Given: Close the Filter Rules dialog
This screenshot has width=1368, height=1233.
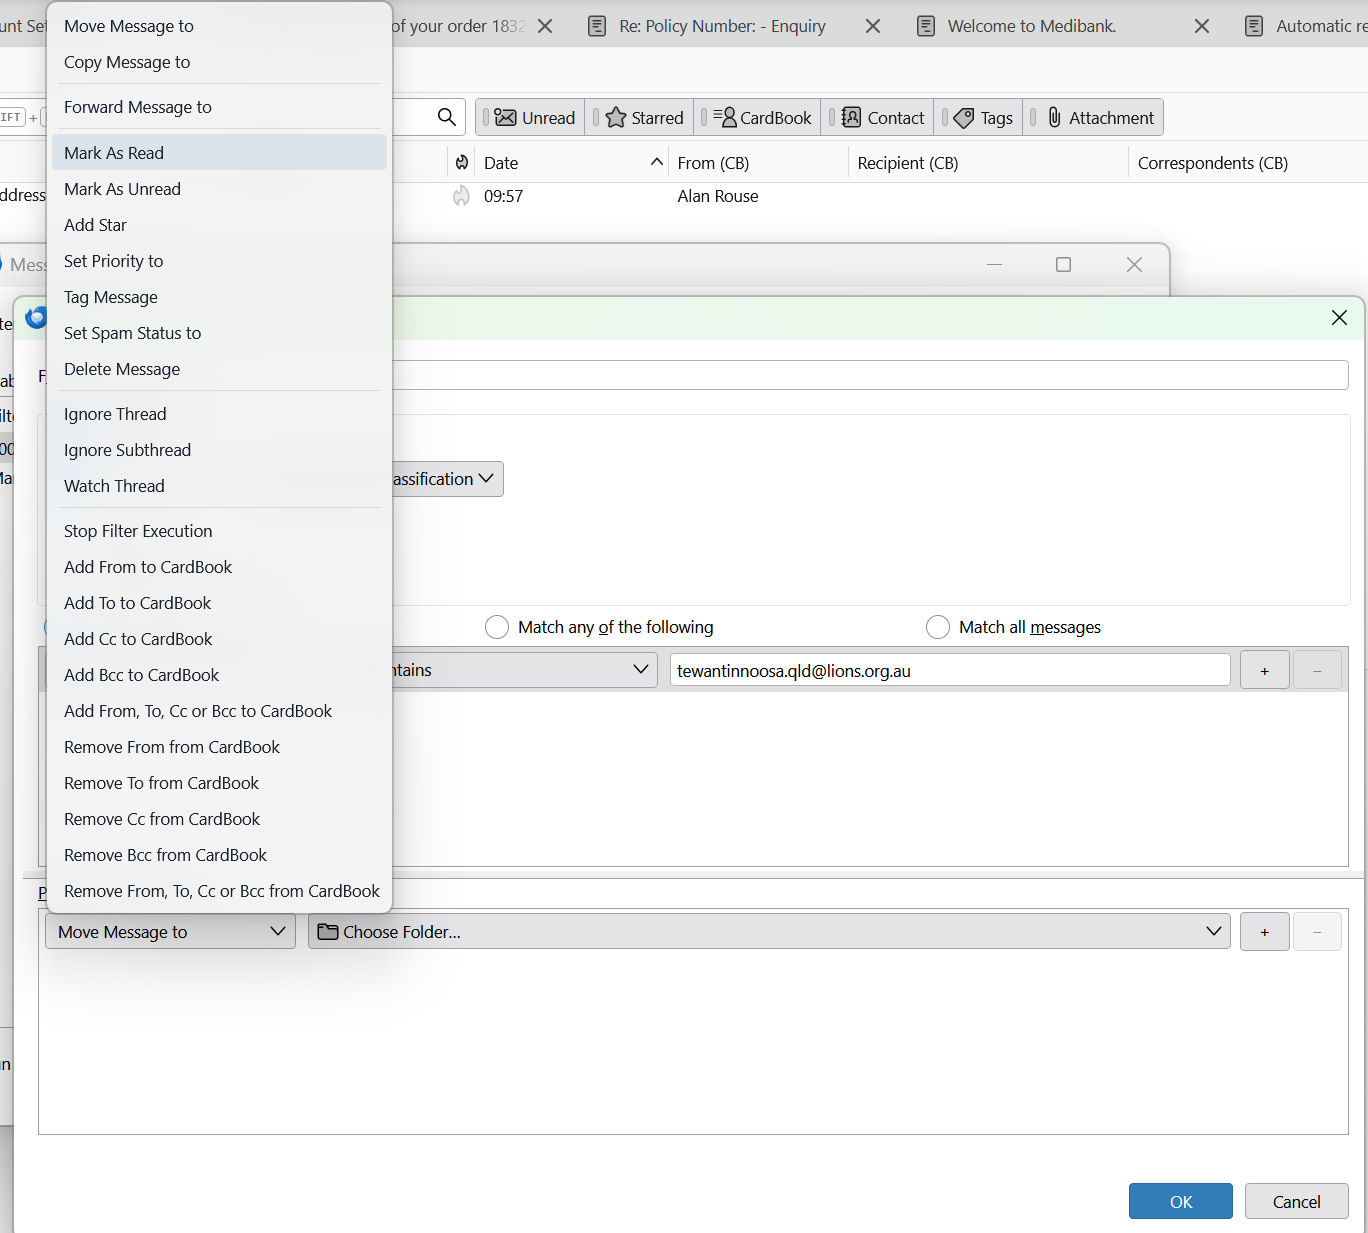Looking at the screenshot, I should 1339,318.
